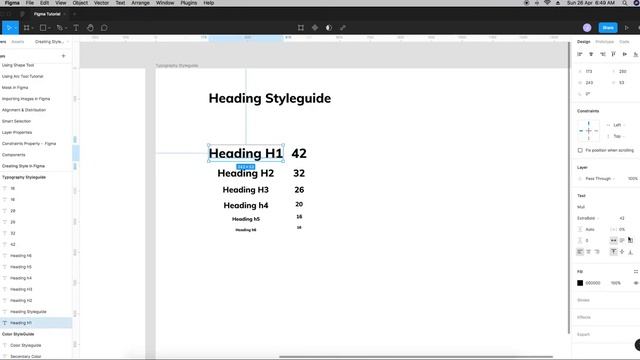
Task: Open File menu
Action: (30, 3)
